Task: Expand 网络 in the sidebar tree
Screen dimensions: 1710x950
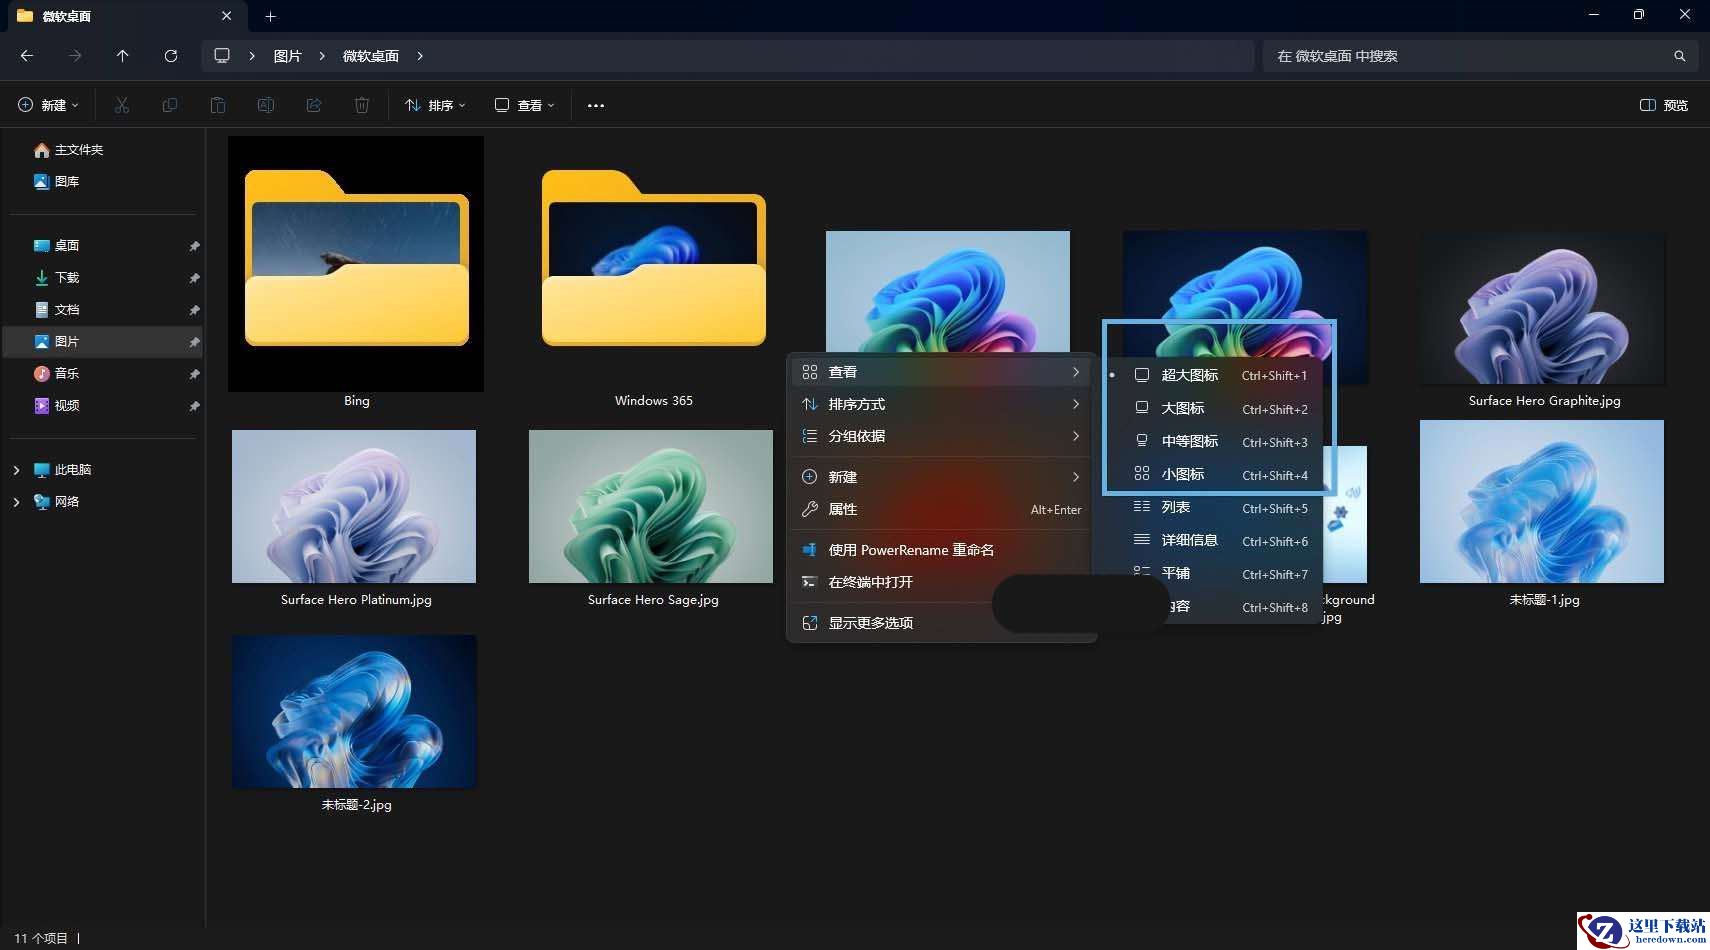Action: [16, 502]
